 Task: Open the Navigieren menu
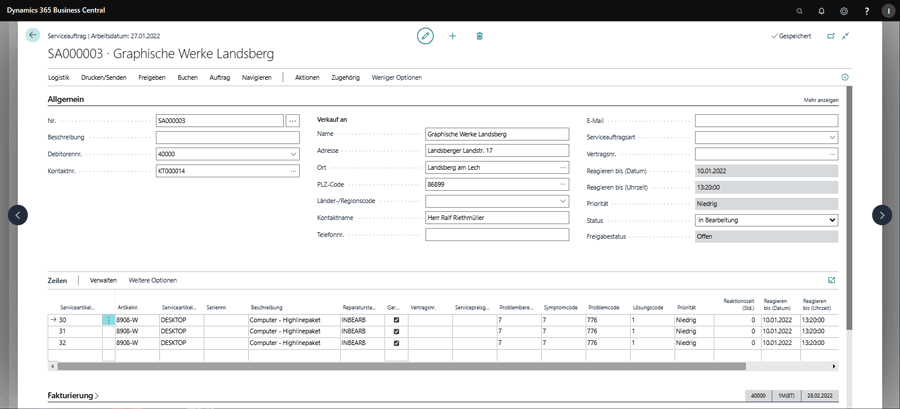tap(257, 77)
